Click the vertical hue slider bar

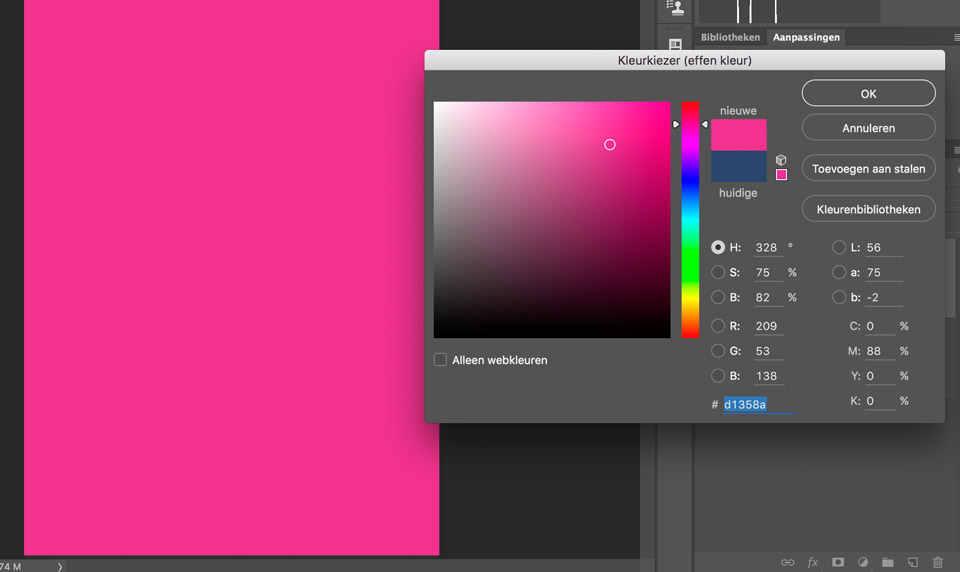coord(690,220)
